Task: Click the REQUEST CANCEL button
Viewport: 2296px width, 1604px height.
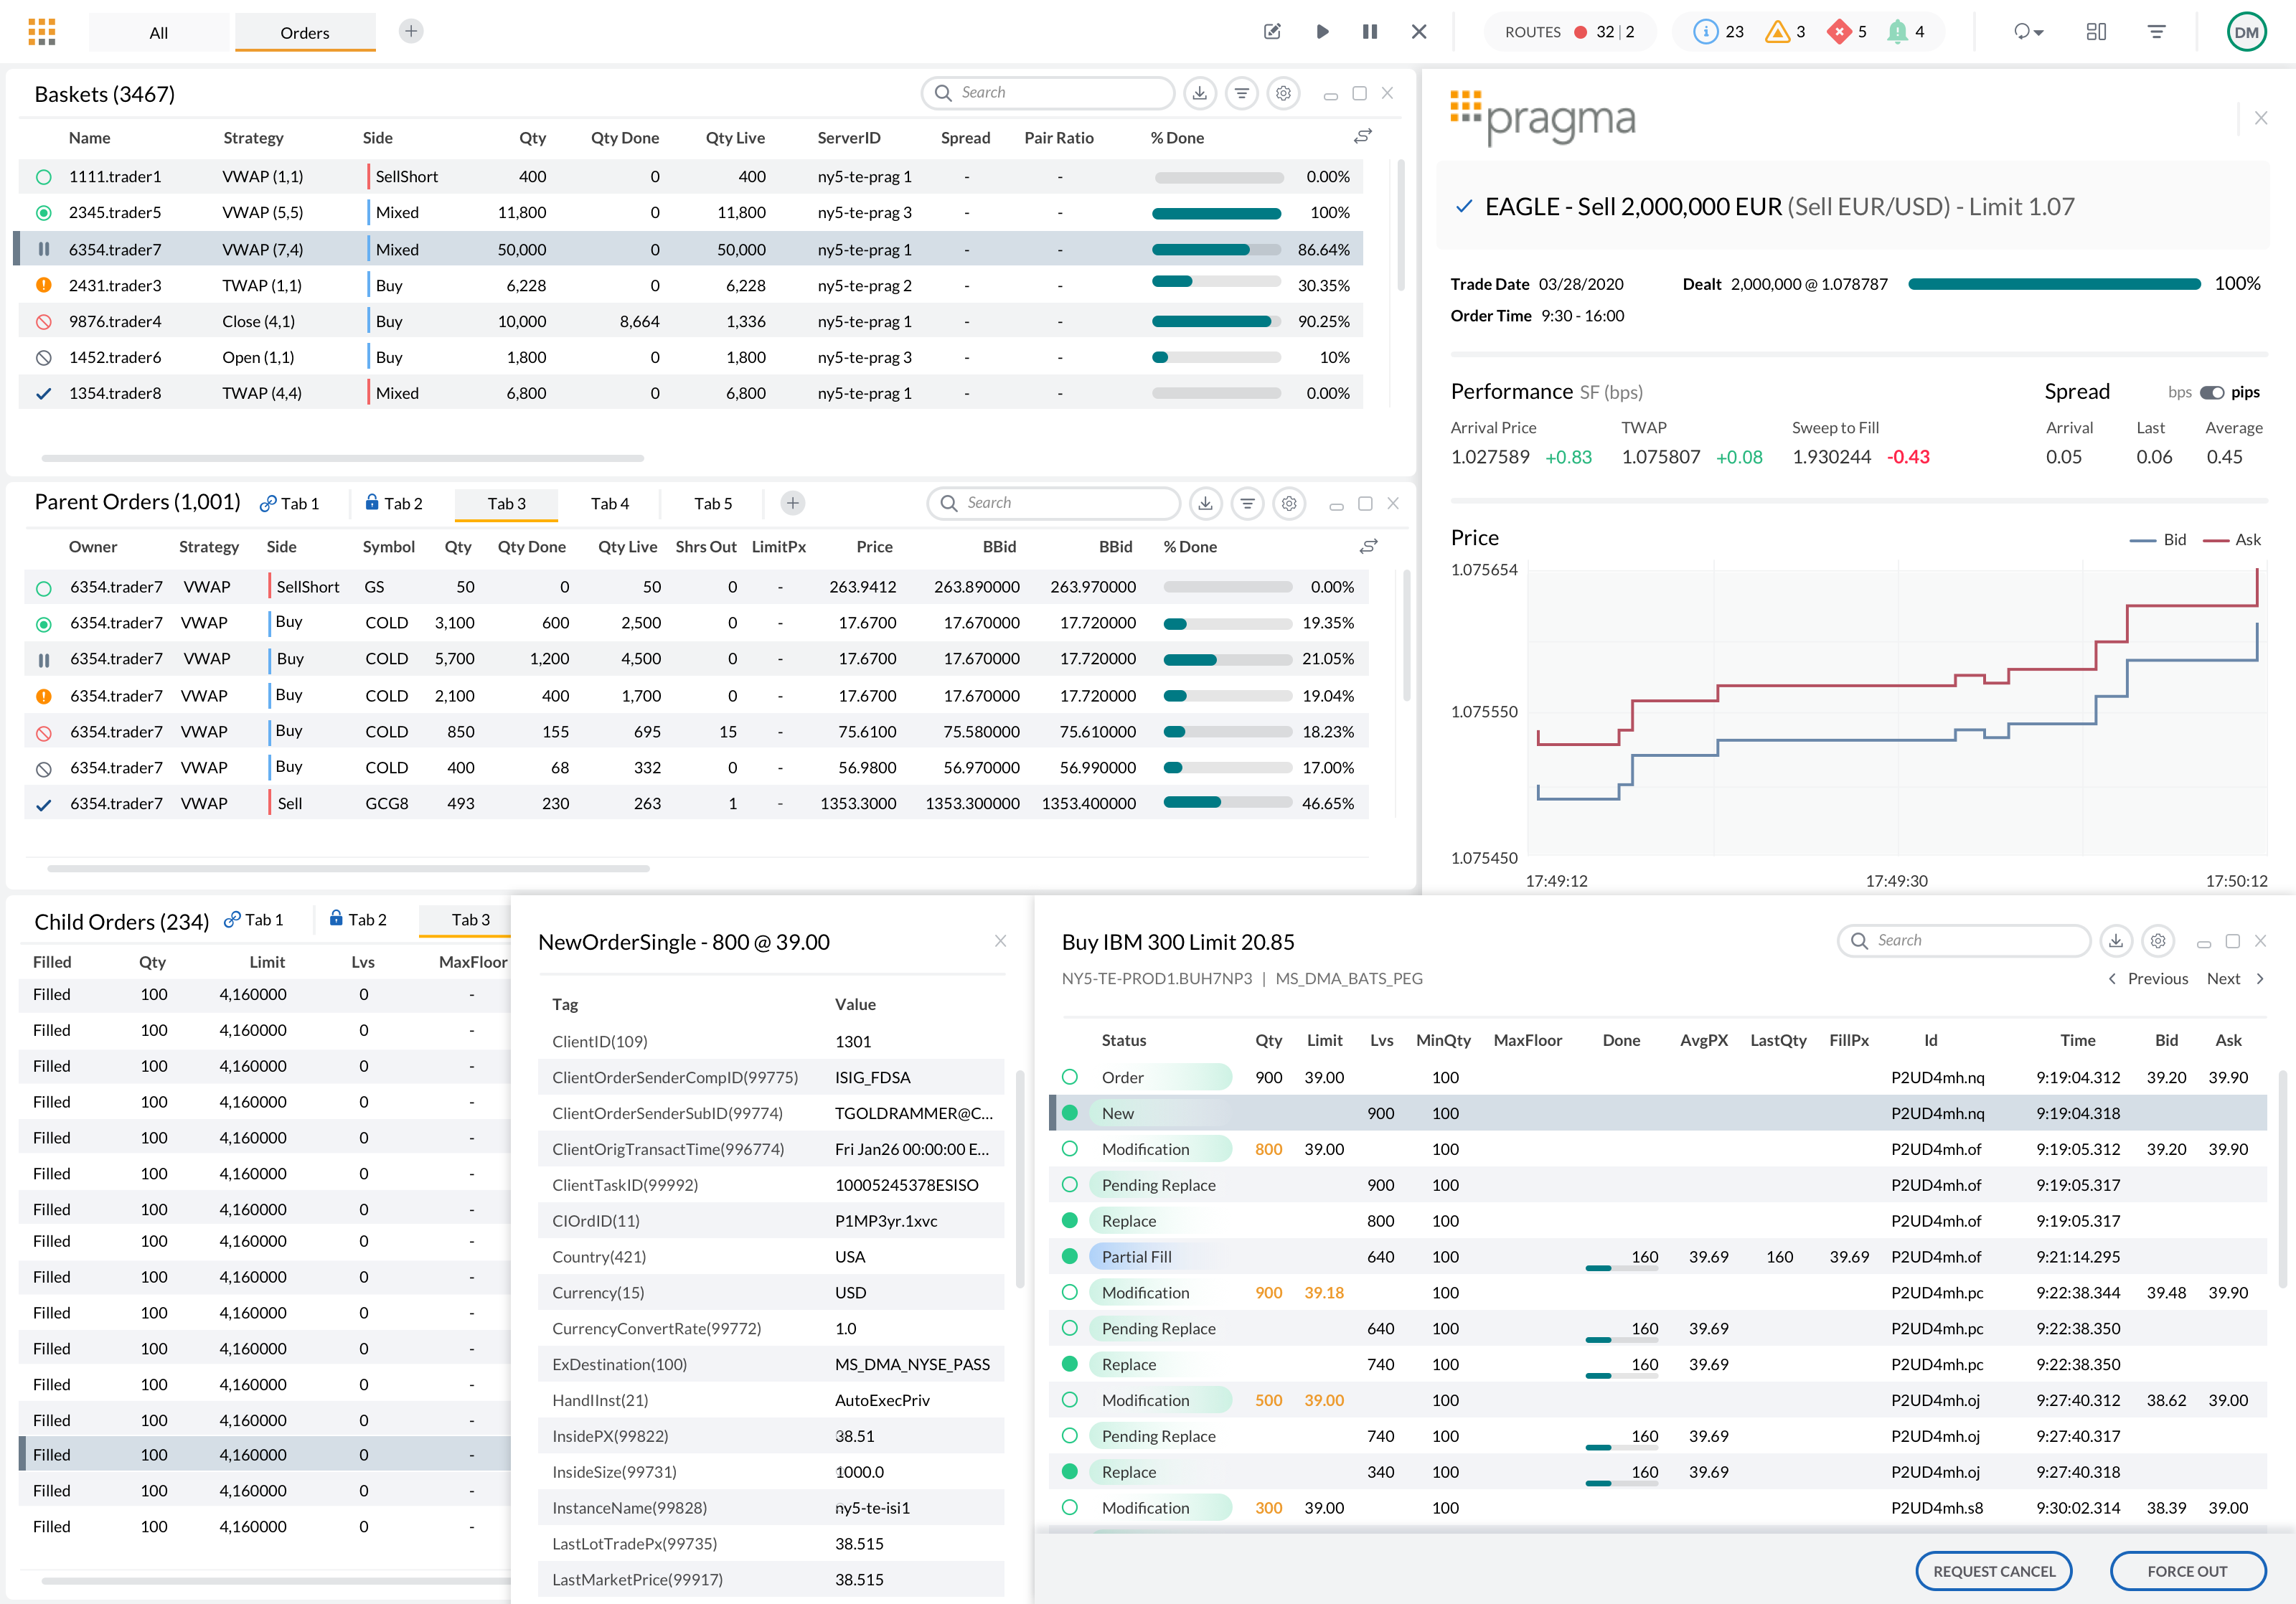Action: pyautogui.click(x=1993, y=1571)
